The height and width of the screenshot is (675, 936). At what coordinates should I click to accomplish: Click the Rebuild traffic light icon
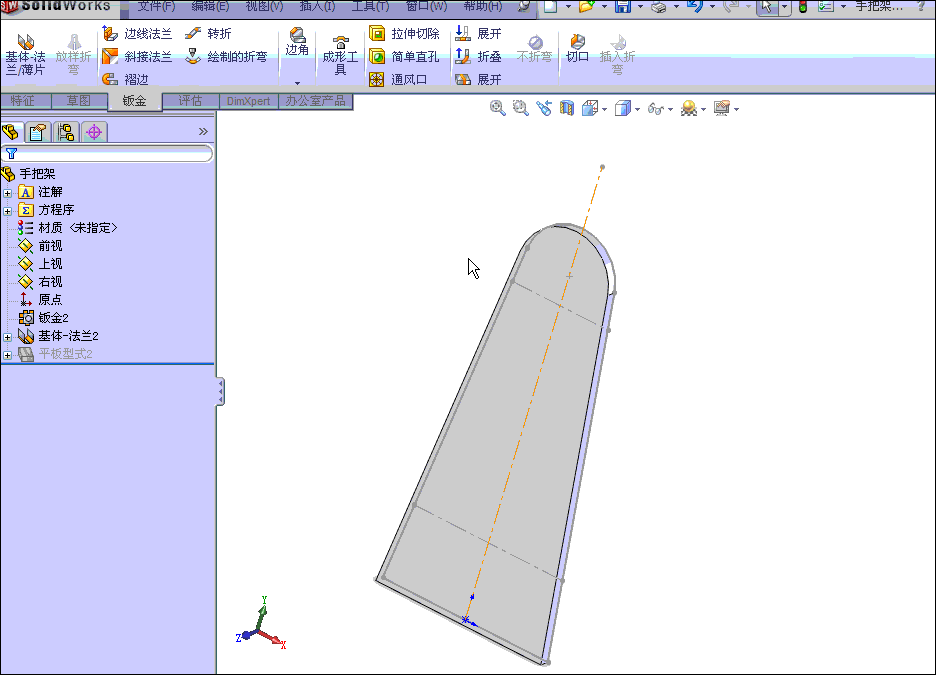803,7
